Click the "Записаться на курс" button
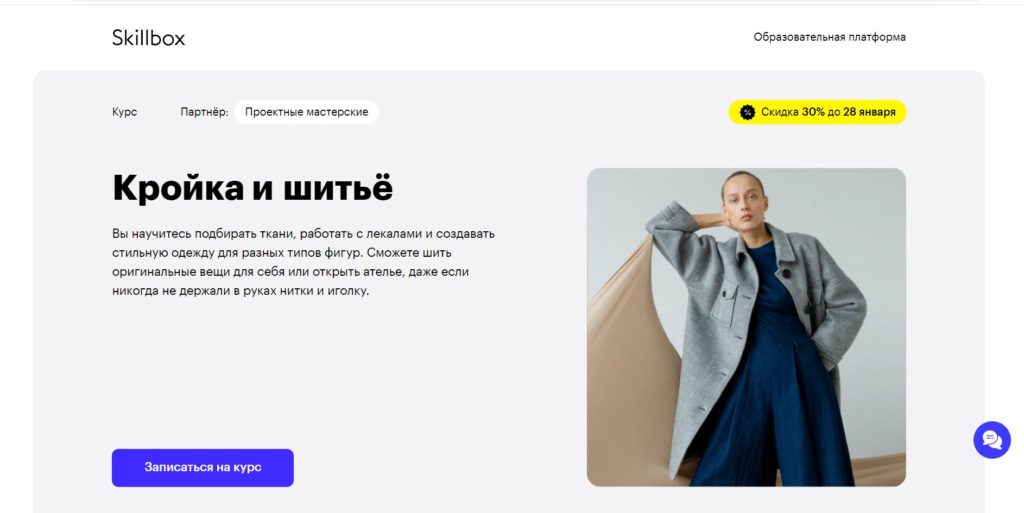The height and width of the screenshot is (513, 1024). tap(202, 467)
